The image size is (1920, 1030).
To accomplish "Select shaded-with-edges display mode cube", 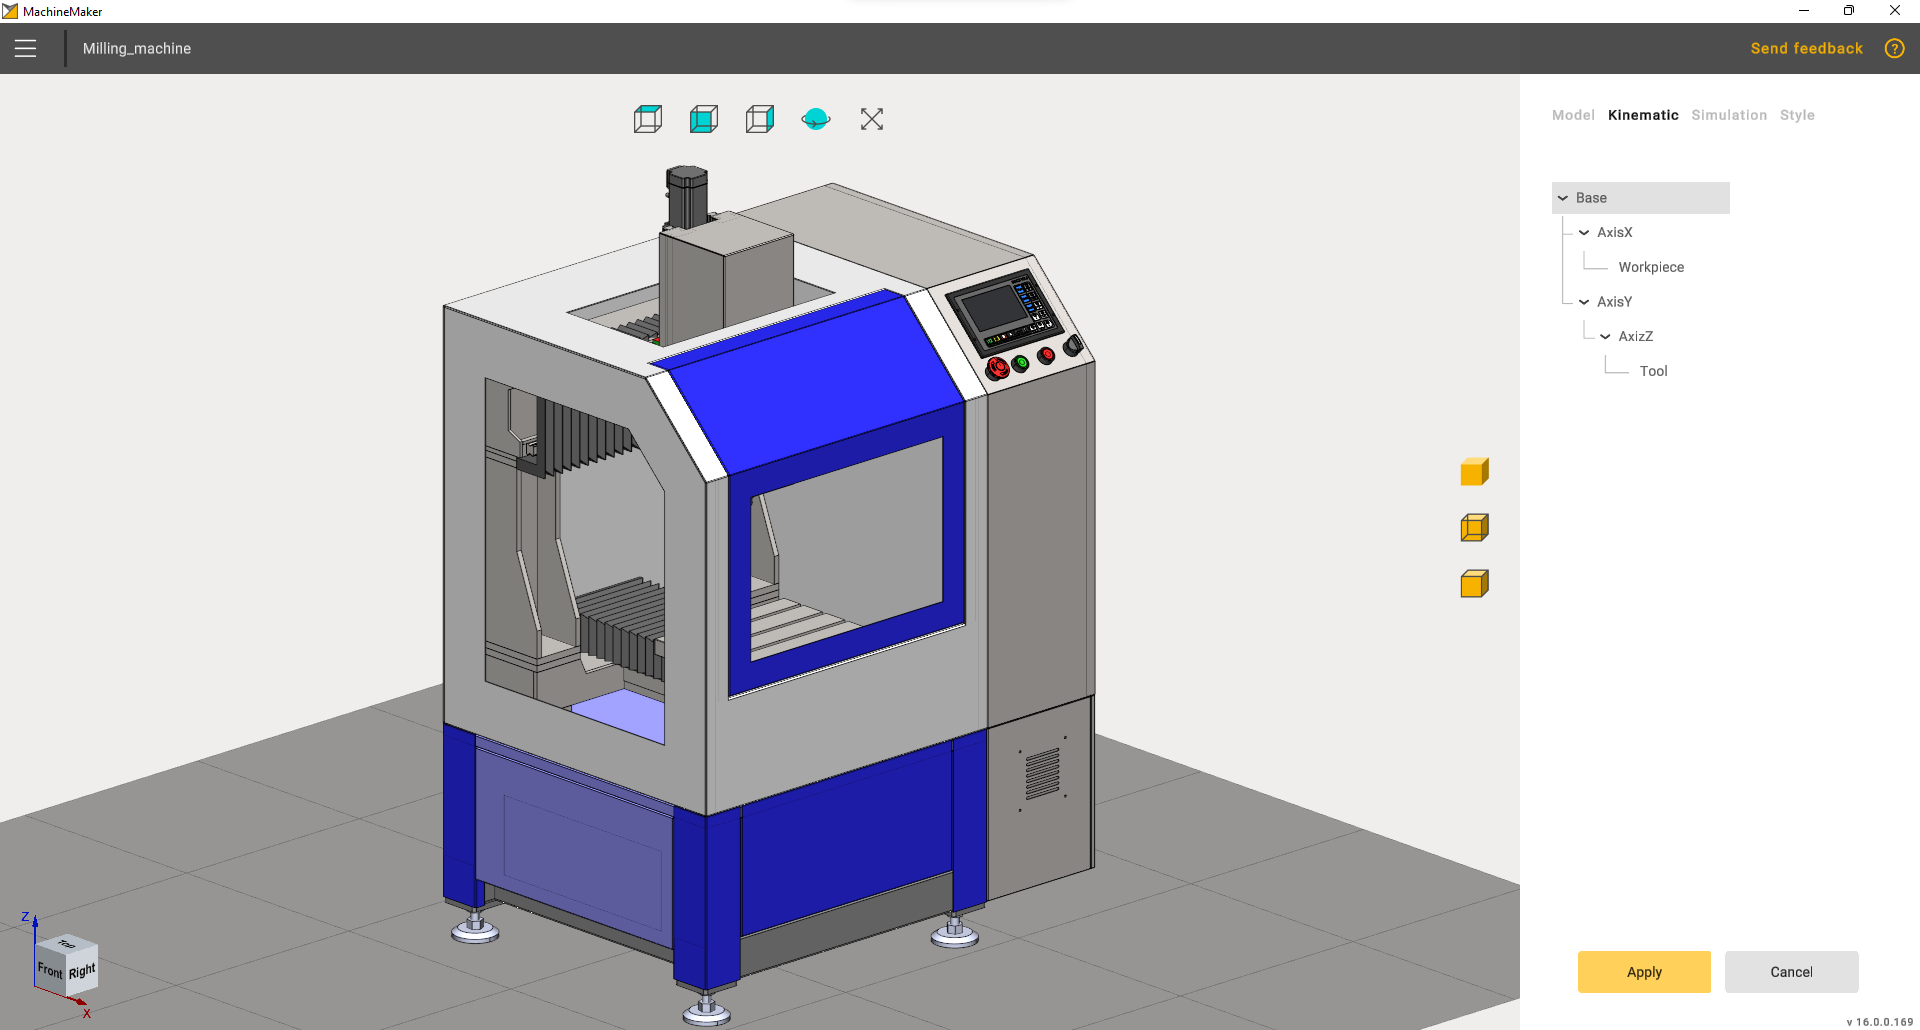I will pyautogui.click(x=1474, y=584).
